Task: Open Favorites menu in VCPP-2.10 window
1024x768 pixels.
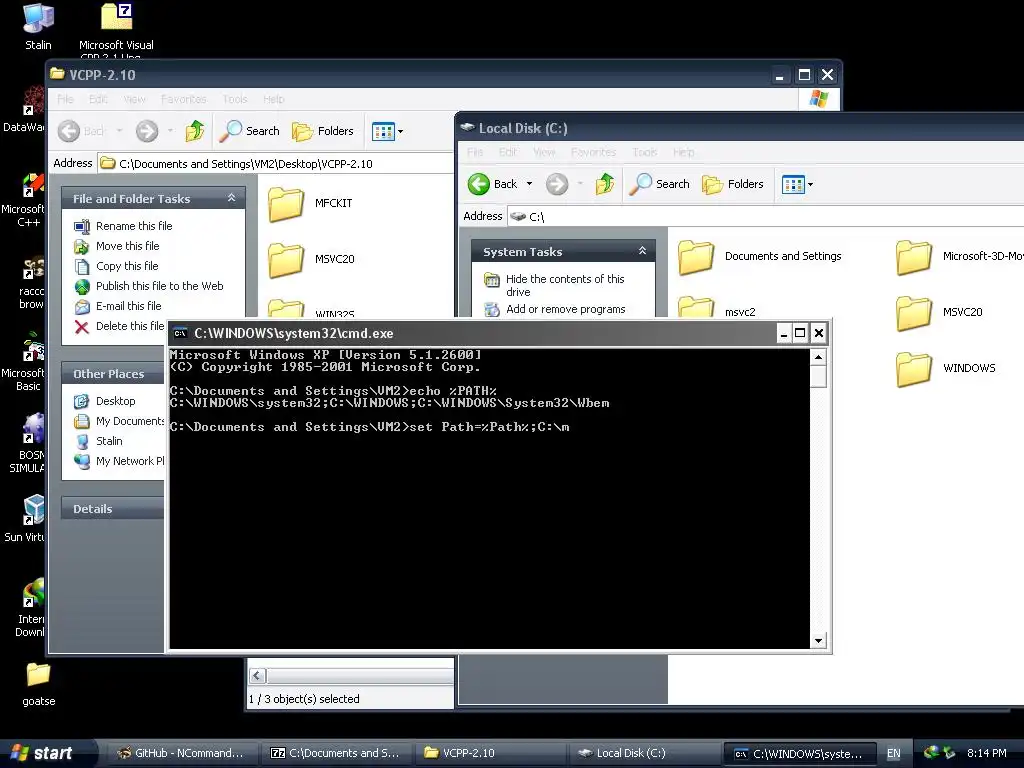Action: (x=184, y=99)
